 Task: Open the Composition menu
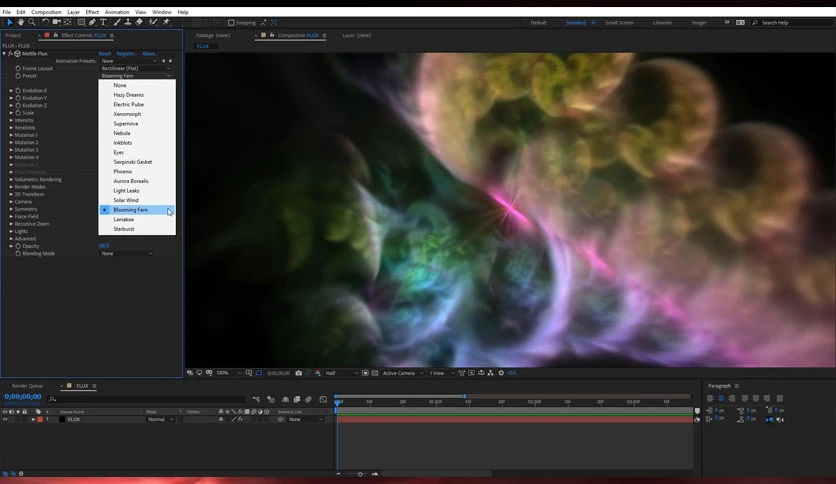(x=46, y=12)
